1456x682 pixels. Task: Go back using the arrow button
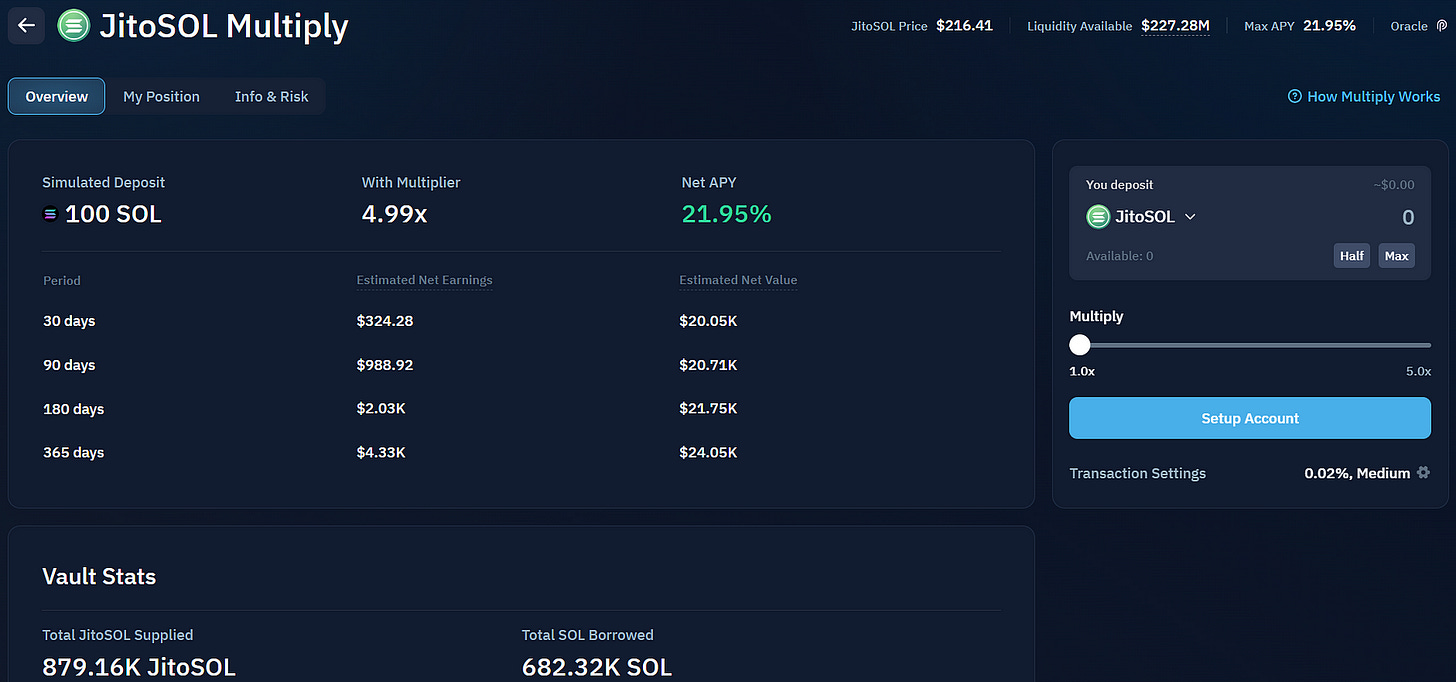27,26
